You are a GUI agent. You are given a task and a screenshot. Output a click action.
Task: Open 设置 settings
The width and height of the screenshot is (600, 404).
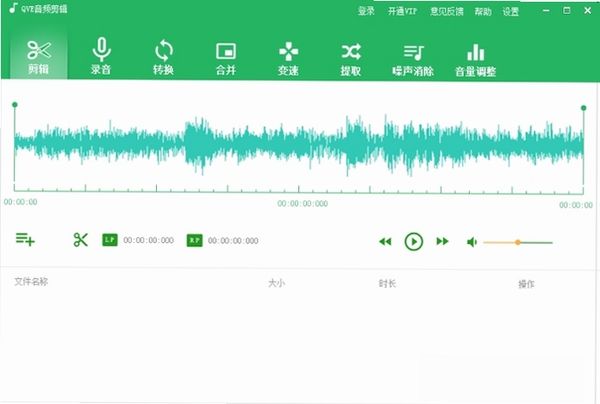[x=511, y=12]
